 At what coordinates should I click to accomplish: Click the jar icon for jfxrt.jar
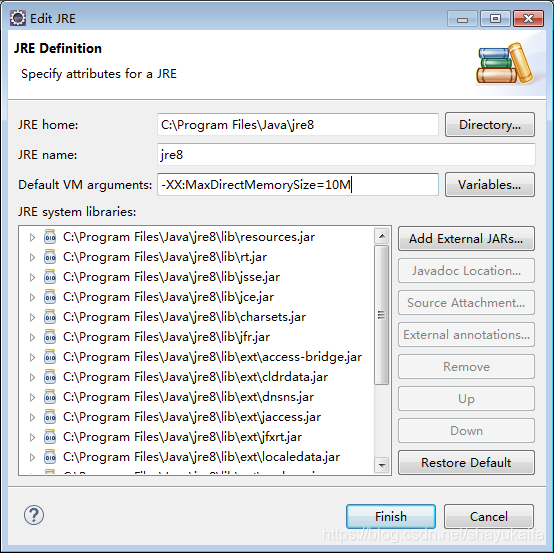(x=50, y=437)
